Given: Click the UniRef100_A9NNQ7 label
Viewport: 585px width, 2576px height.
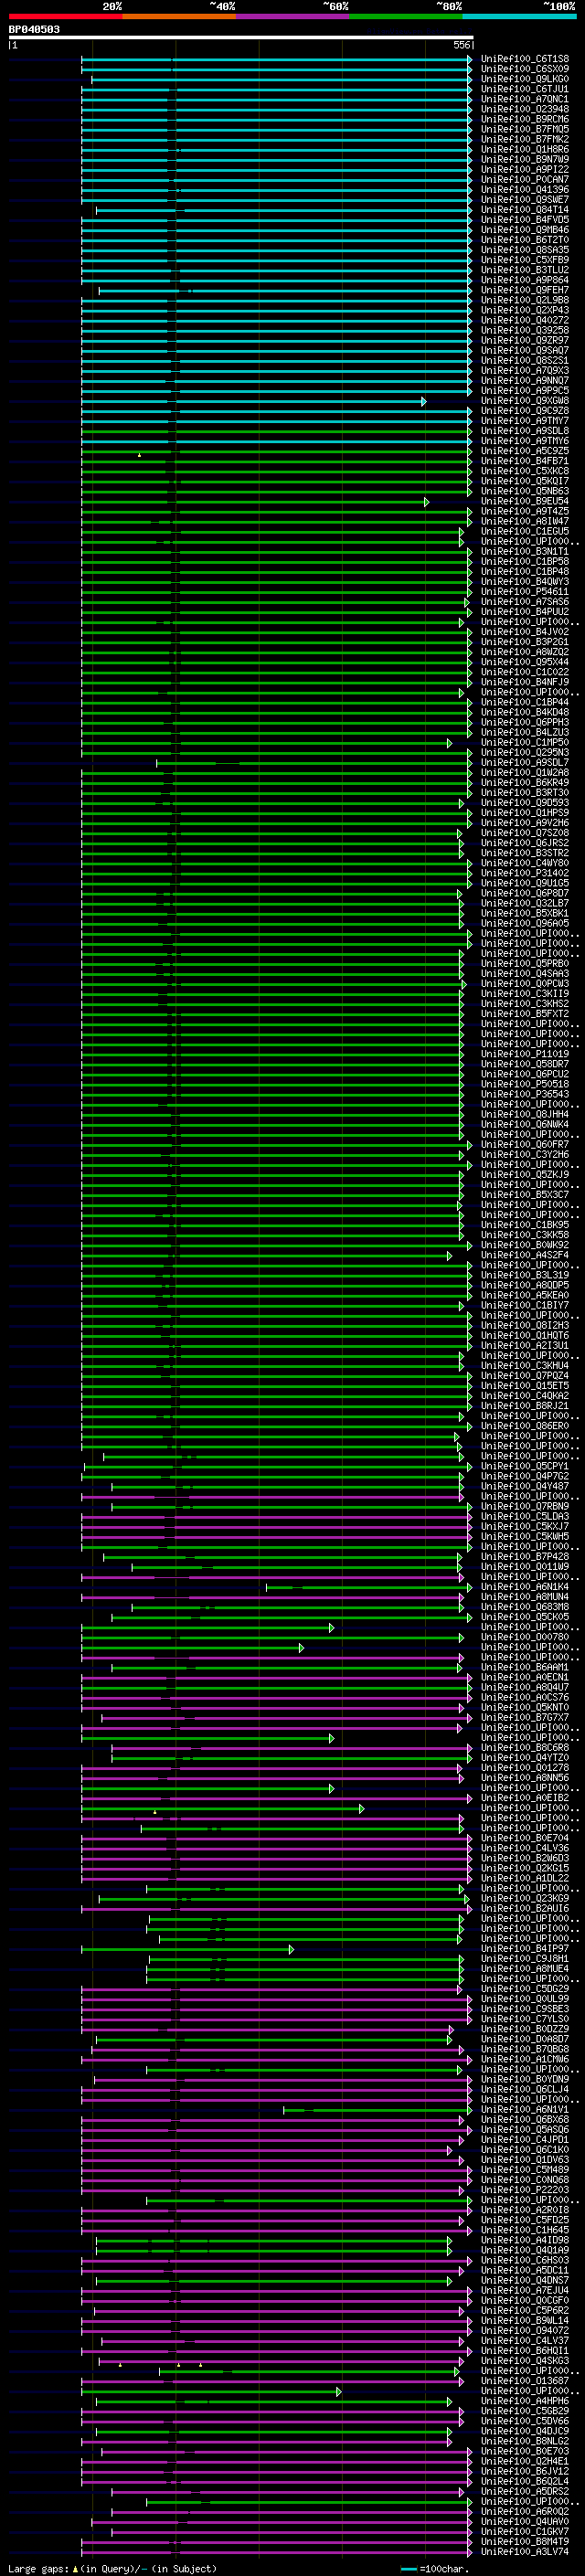Looking at the screenshot, I should point(525,380).
